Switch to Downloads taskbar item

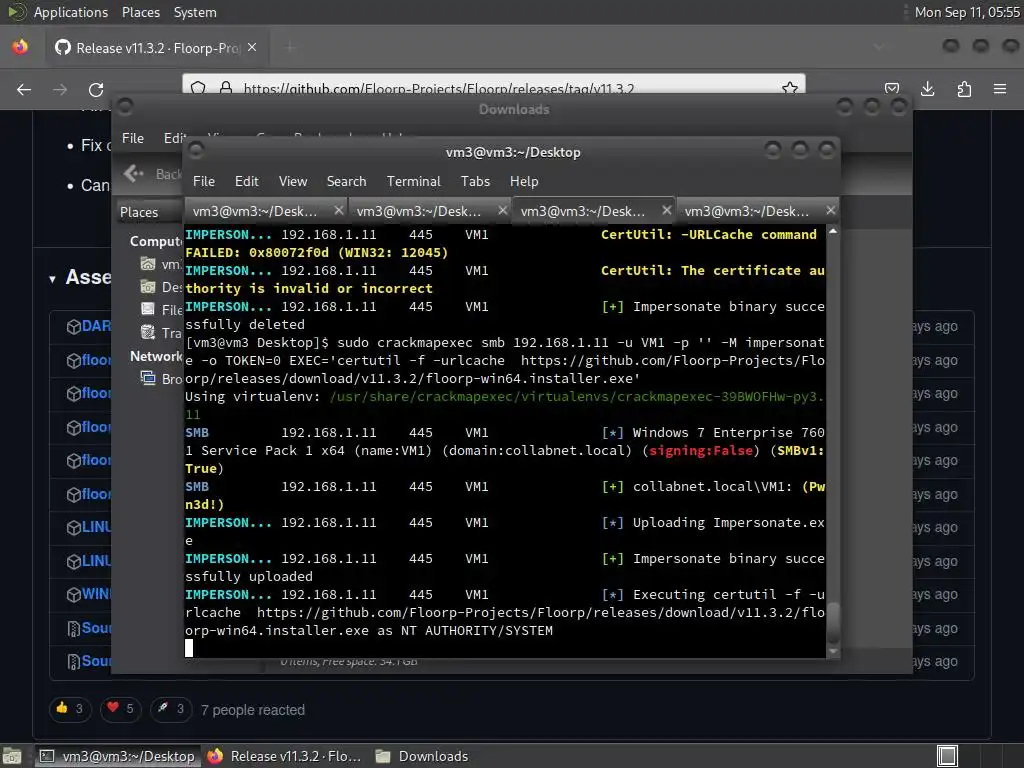[423, 756]
